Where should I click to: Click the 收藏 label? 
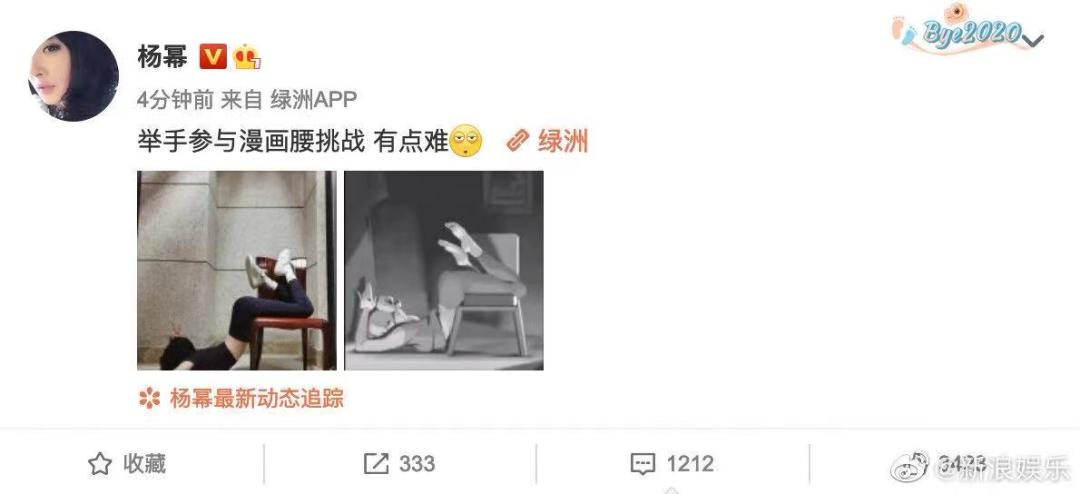pyautogui.click(x=145, y=464)
